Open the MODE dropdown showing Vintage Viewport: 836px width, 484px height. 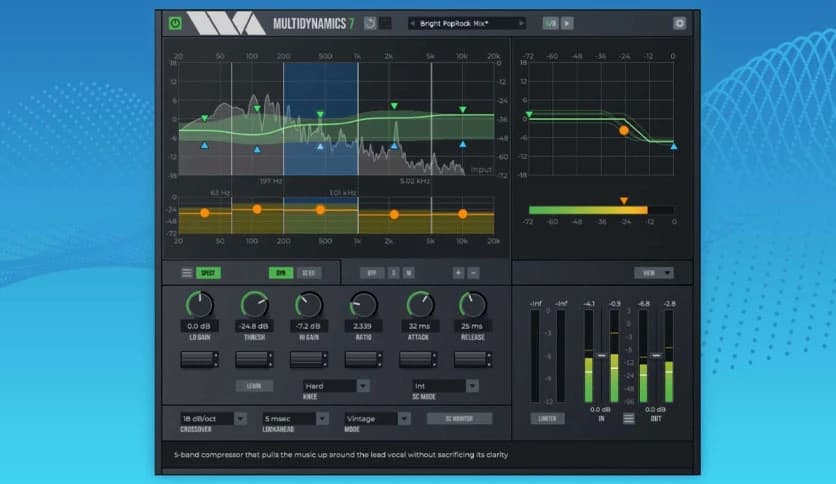pyautogui.click(x=377, y=418)
